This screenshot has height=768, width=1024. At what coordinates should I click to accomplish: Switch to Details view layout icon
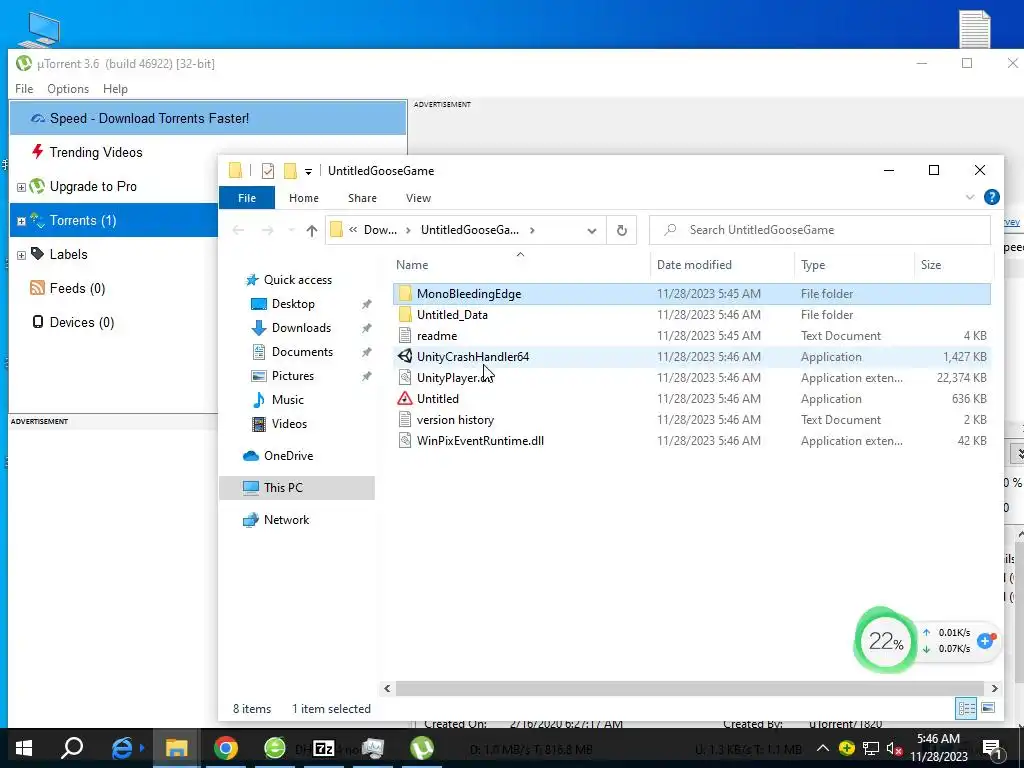[966, 708]
